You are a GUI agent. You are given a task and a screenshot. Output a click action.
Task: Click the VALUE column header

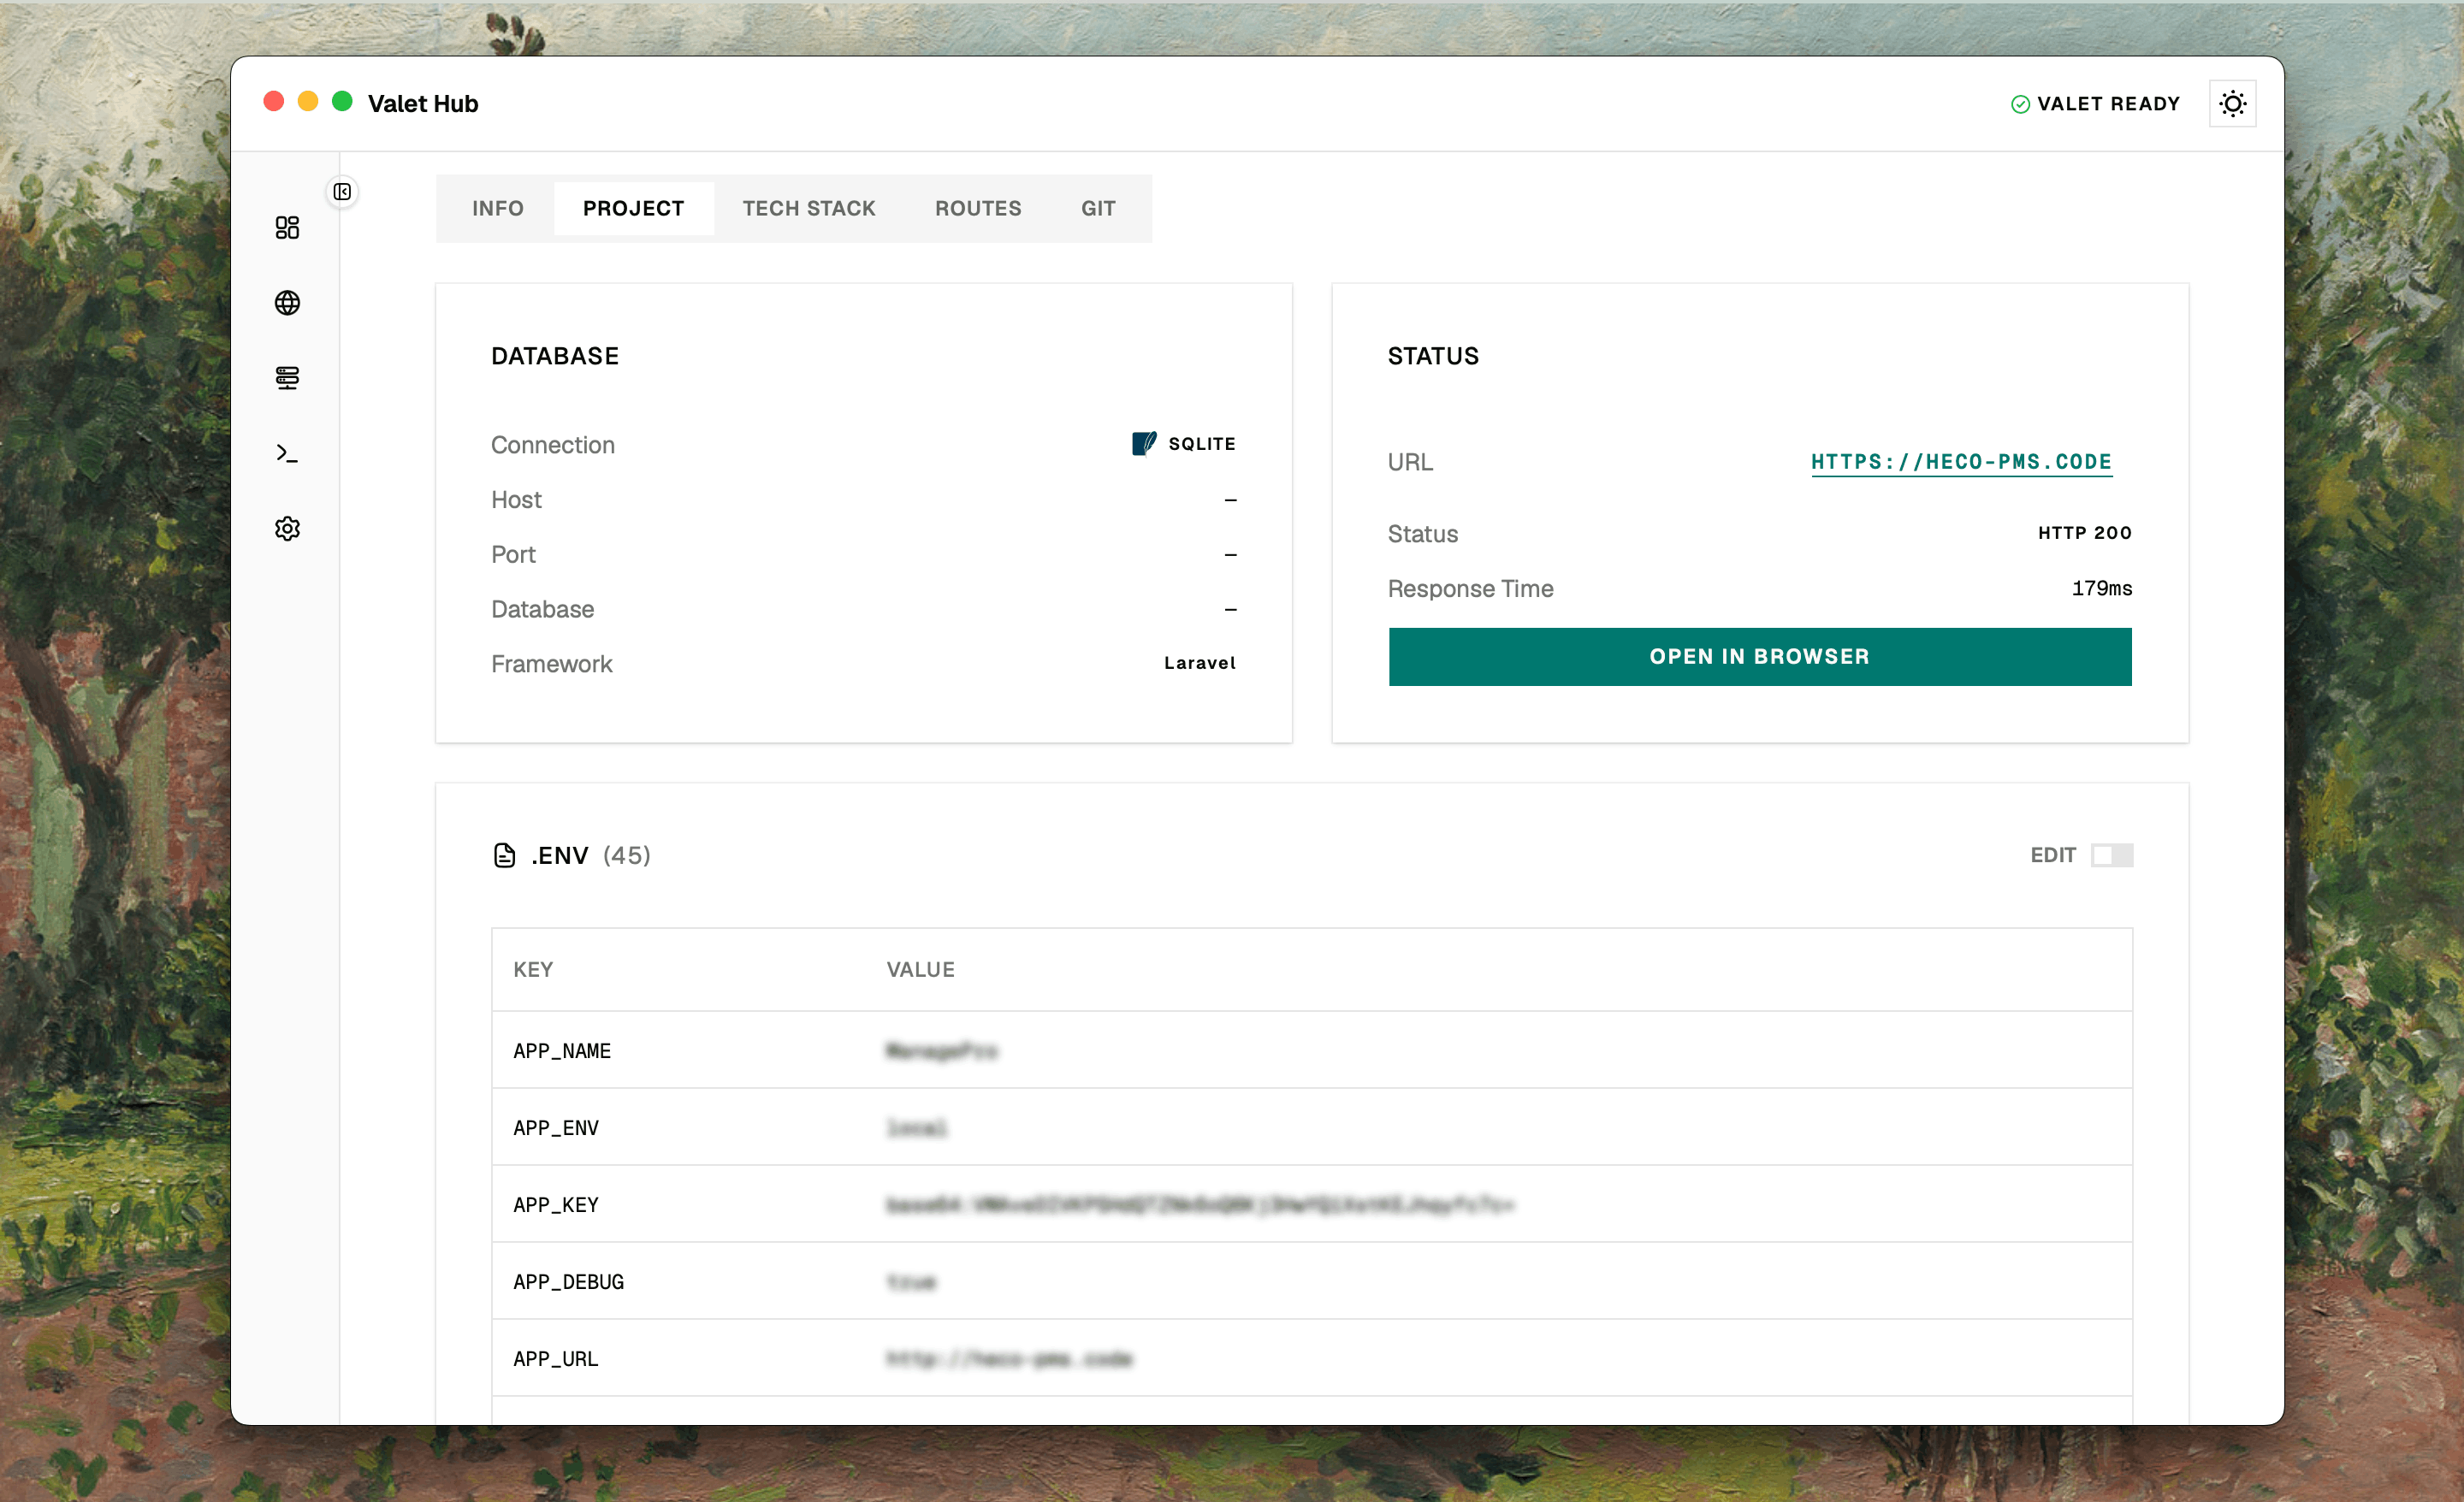click(920, 969)
